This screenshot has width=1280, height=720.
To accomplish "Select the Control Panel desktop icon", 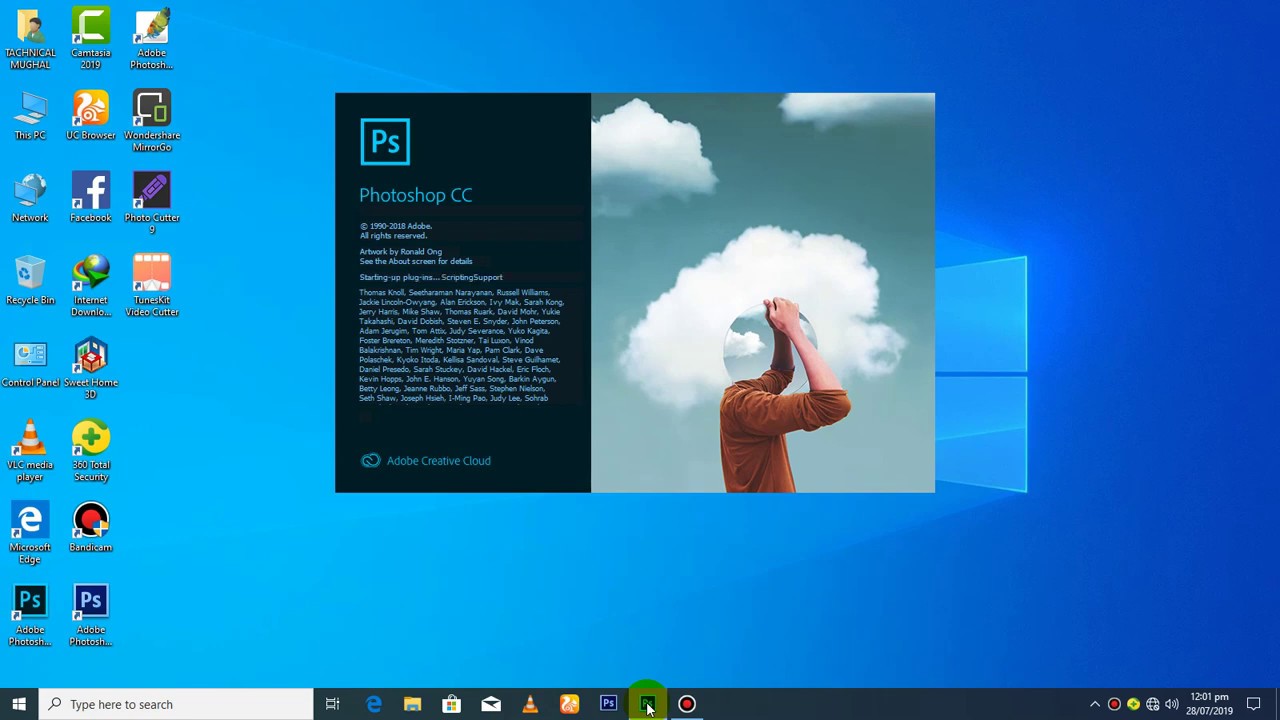I will (30, 363).
